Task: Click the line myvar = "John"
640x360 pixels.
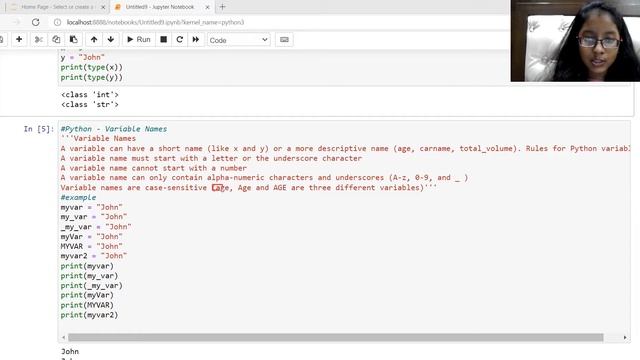Action: 91,207
